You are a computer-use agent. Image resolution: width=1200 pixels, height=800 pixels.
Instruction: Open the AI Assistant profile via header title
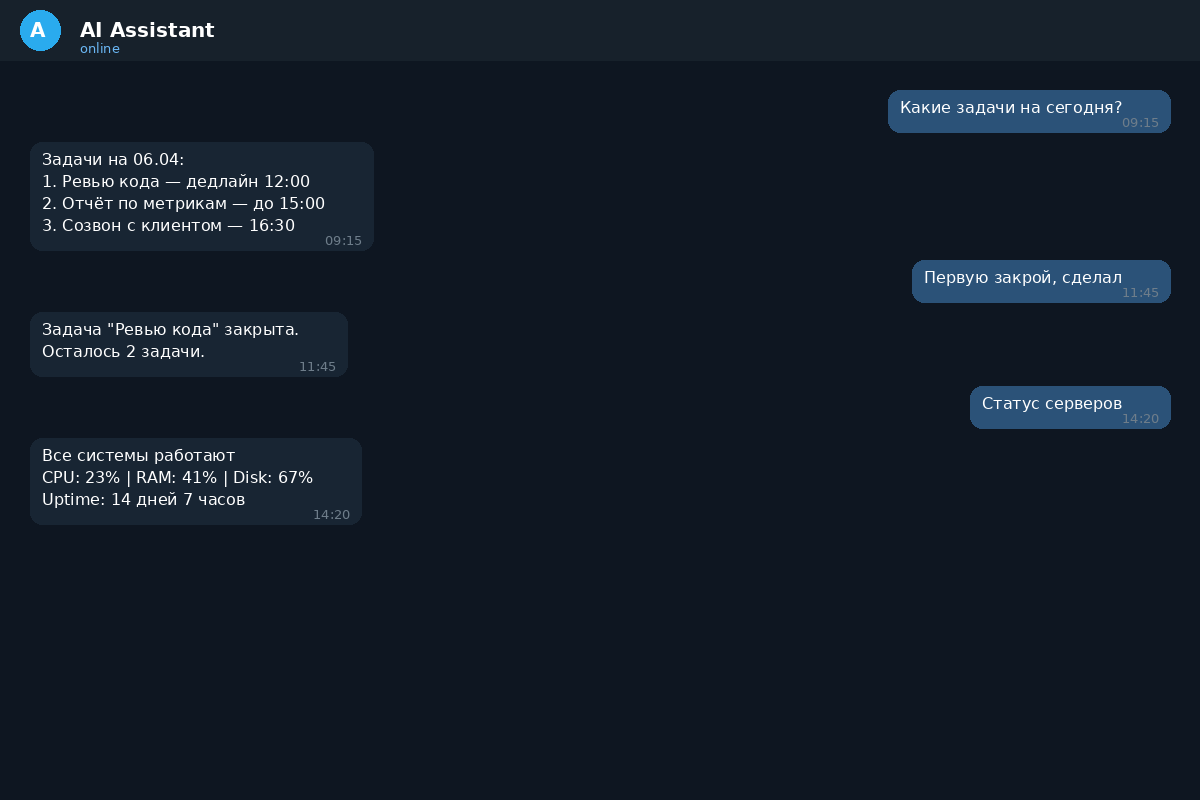tap(147, 30)
